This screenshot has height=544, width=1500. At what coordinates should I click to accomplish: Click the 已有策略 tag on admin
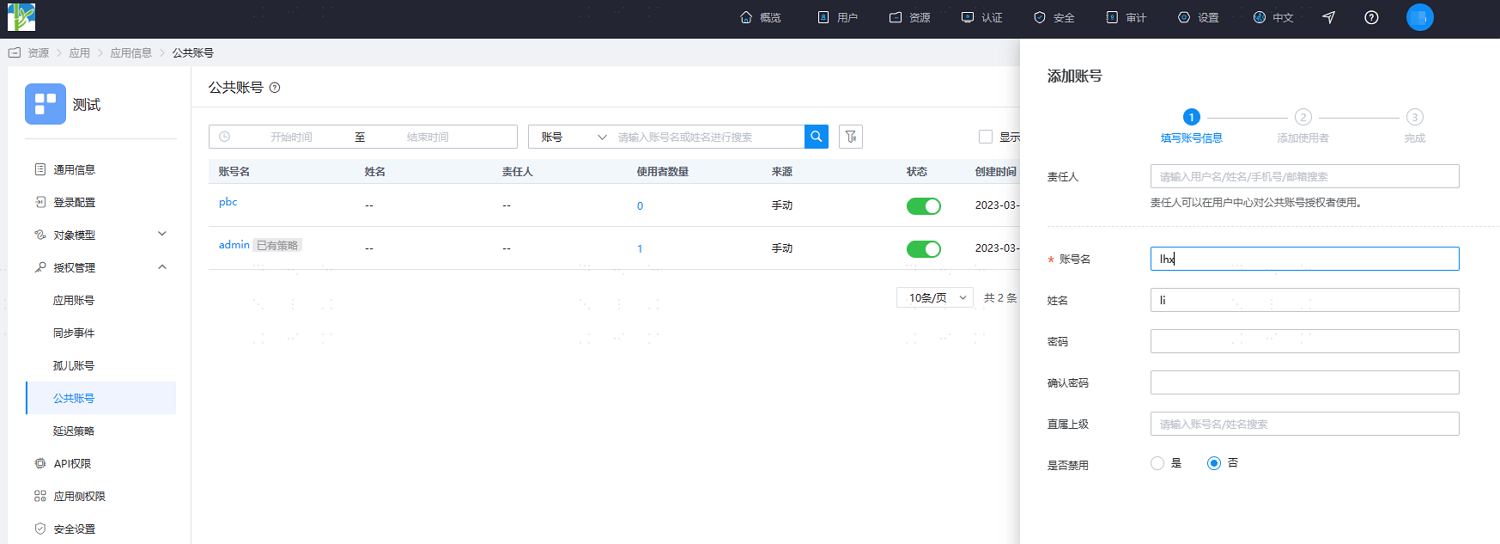277,245
